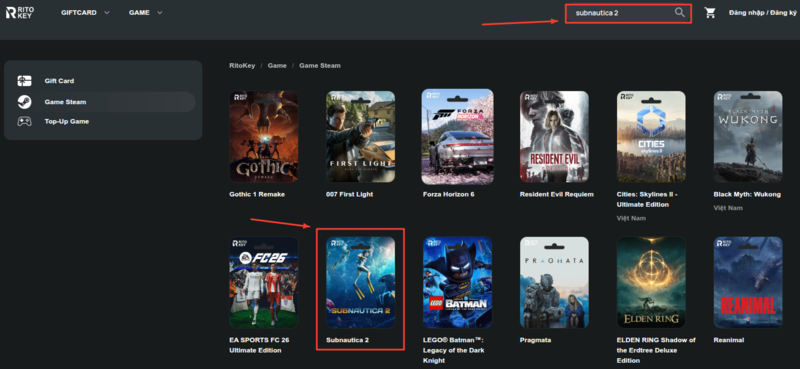Open the Cities Skylines II cover image

coord(651,137)
